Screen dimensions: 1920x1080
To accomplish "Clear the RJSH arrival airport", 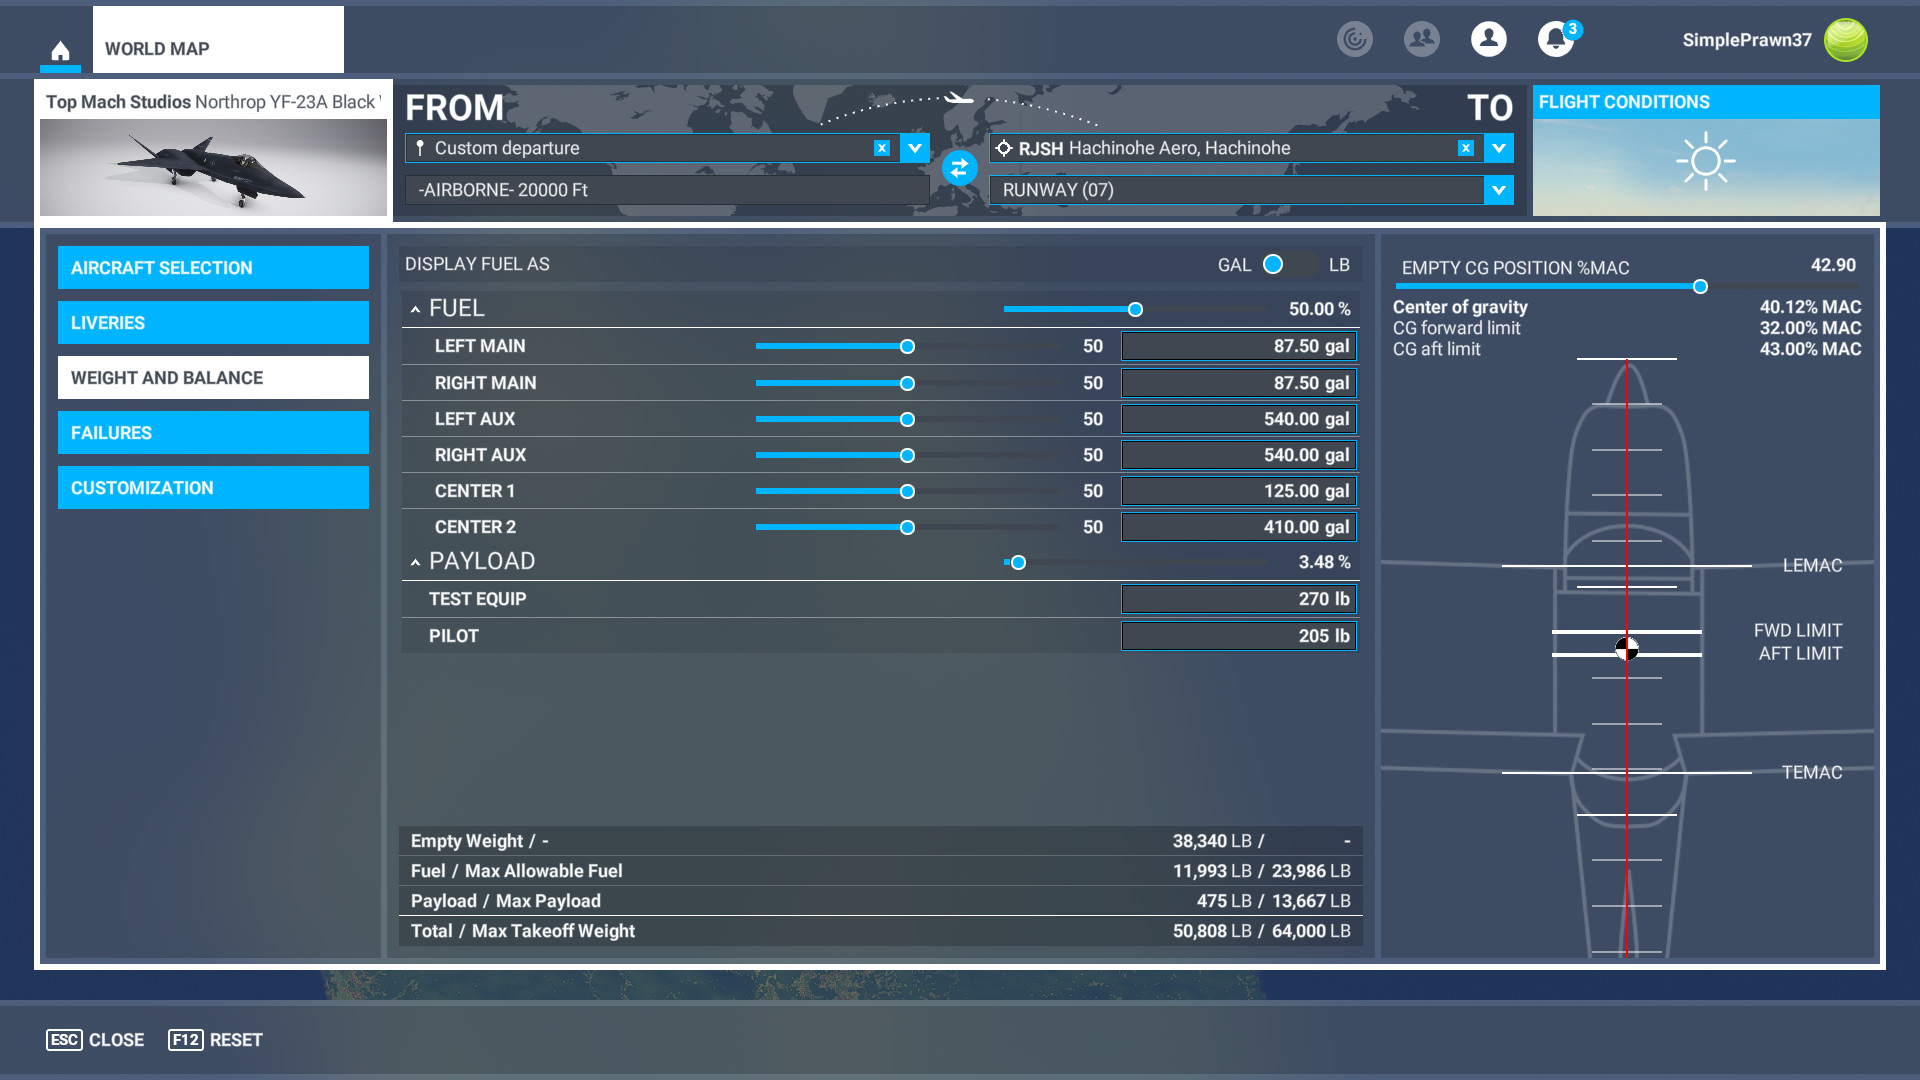I will point(1465,148).
